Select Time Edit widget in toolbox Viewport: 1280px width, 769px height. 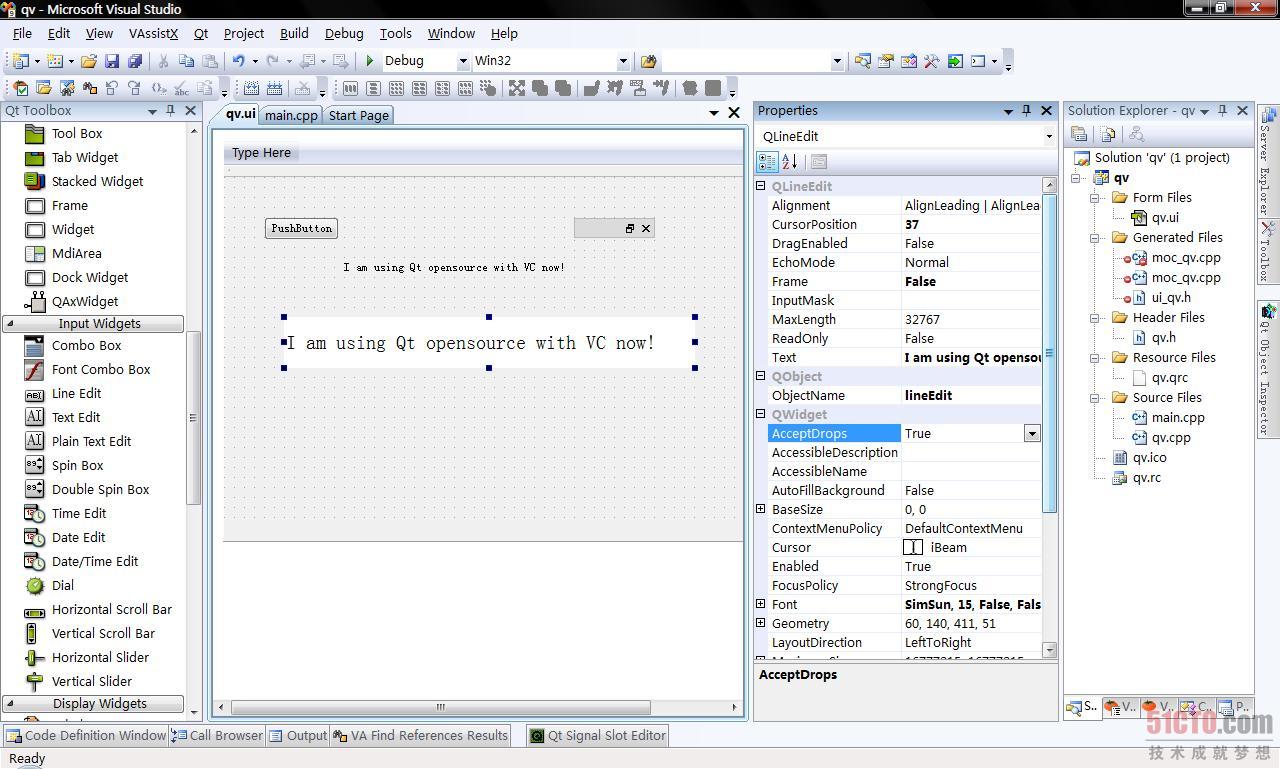(x=79, y=513)
